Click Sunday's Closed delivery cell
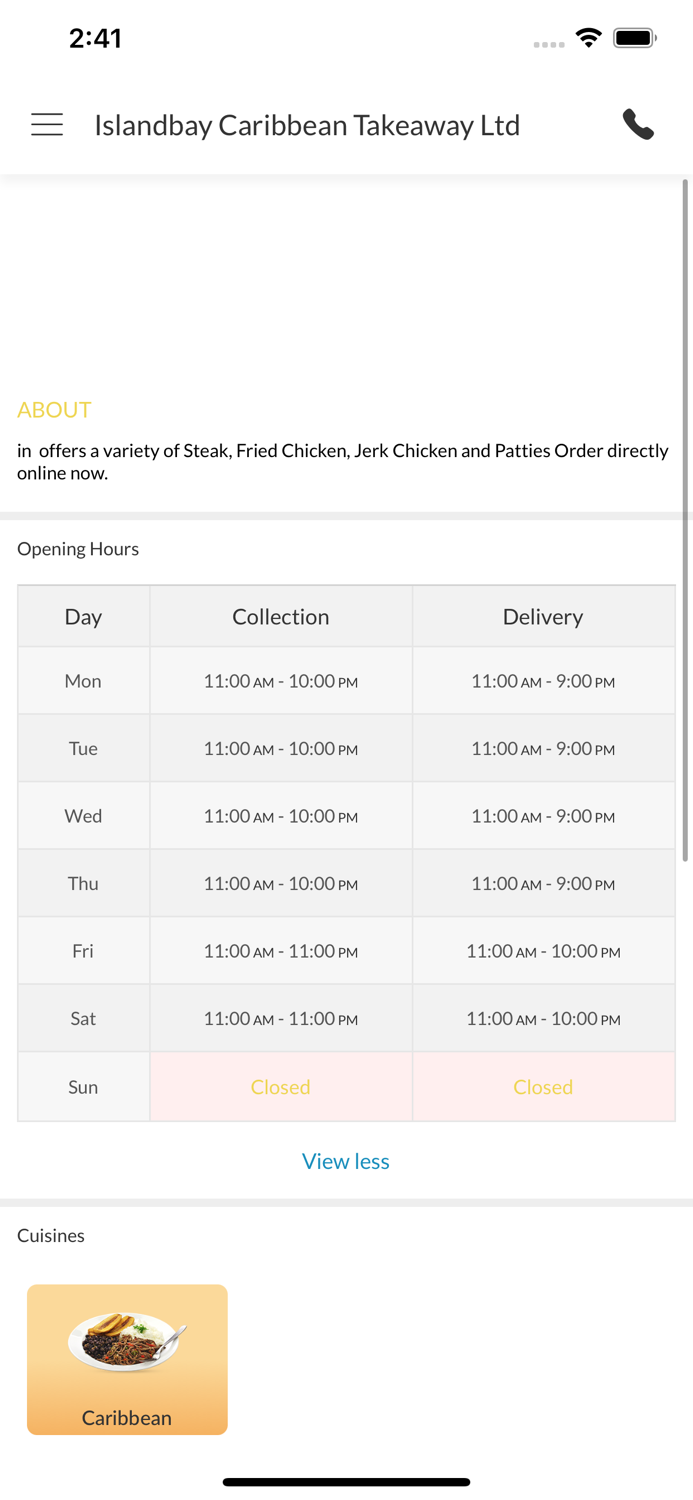 tap(543, 1086)
